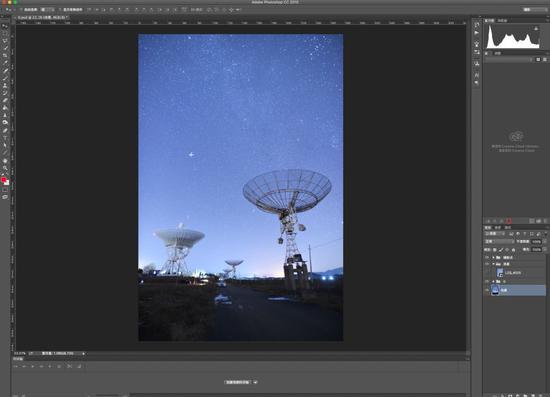The image size is (550, 397).
Task: Switch to the Paths tab
Action: pyautogui.click(x=508, y=227)
